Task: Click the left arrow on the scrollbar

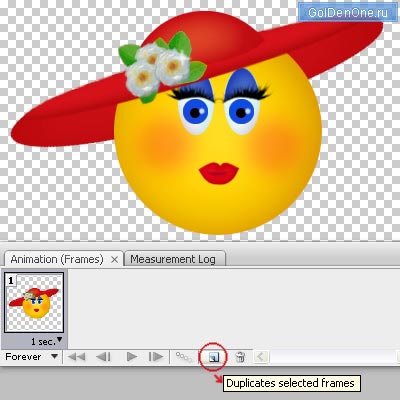Action: tap(261, 357)
